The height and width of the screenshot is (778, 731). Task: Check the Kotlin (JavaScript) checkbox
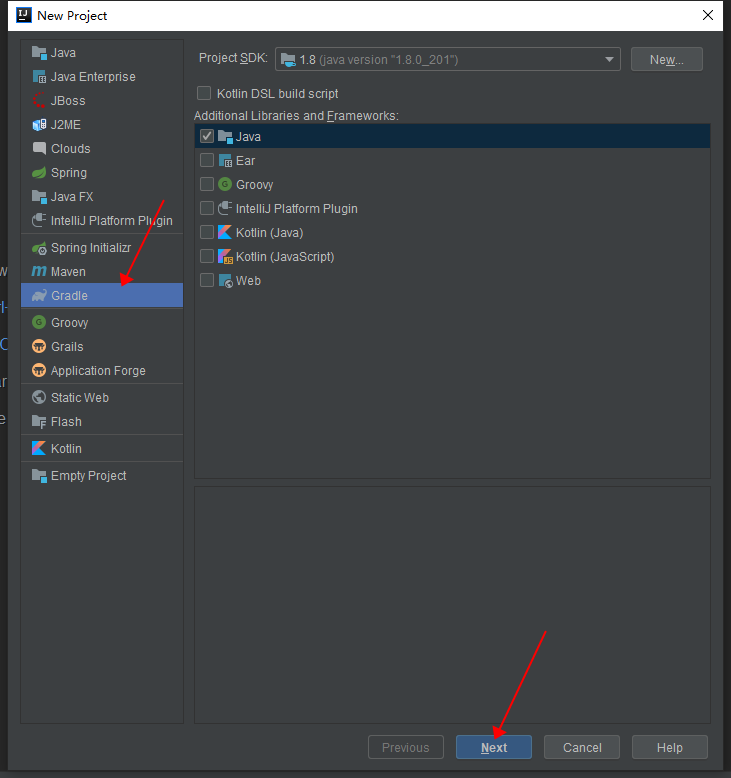coord(207,256)
